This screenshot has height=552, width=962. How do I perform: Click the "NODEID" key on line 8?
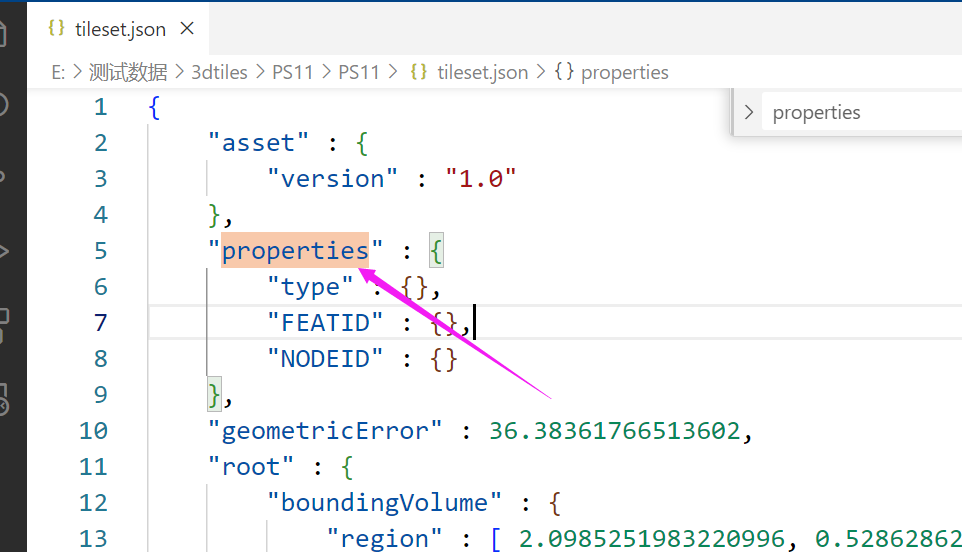(x=325, y=359)
